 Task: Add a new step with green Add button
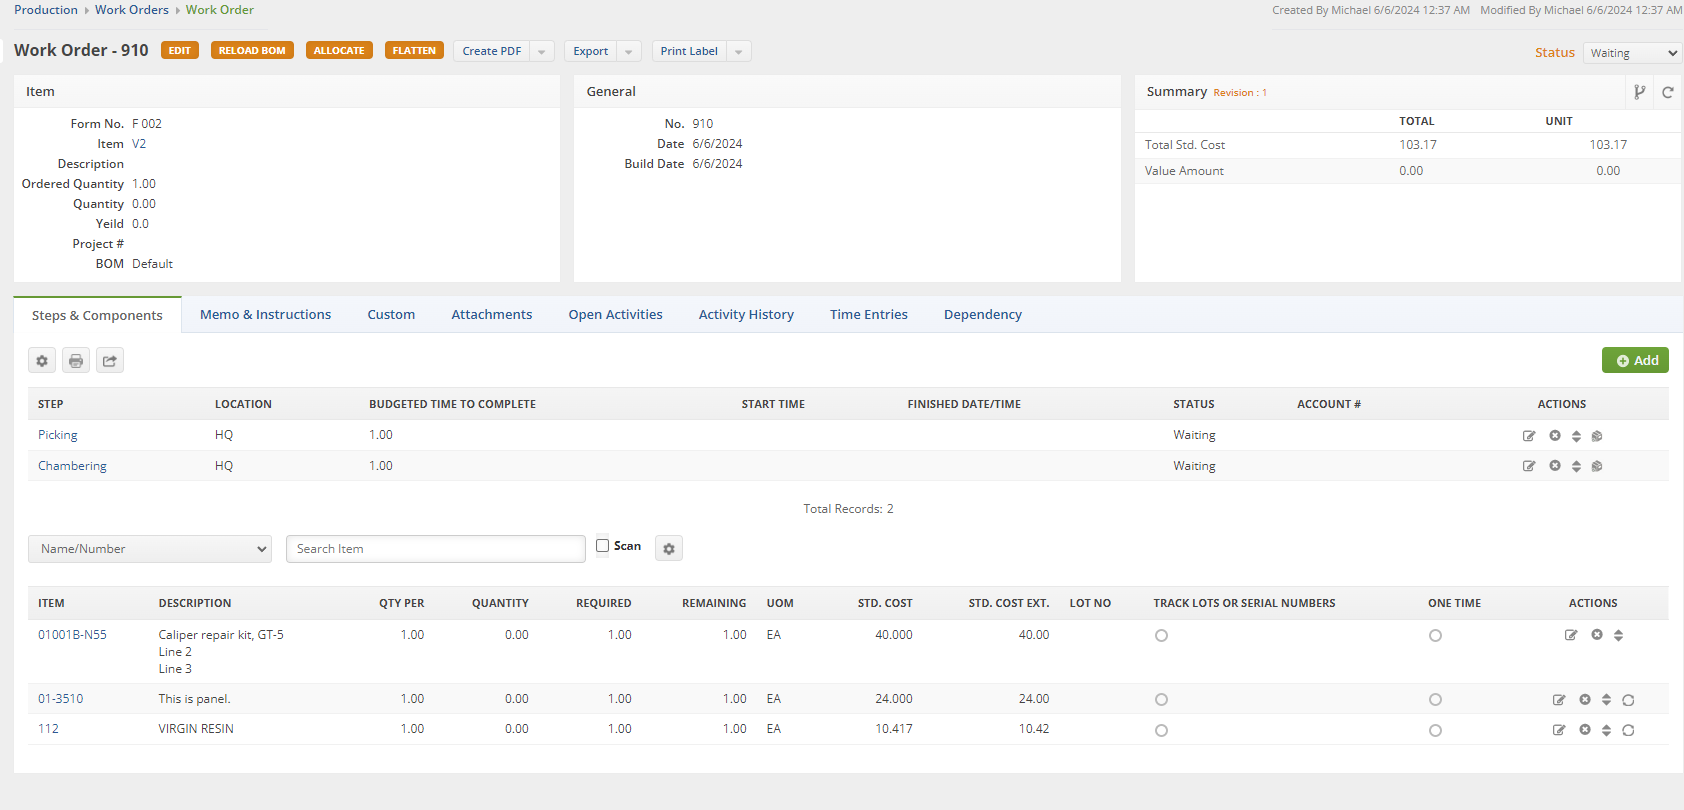click(1635, 361)
